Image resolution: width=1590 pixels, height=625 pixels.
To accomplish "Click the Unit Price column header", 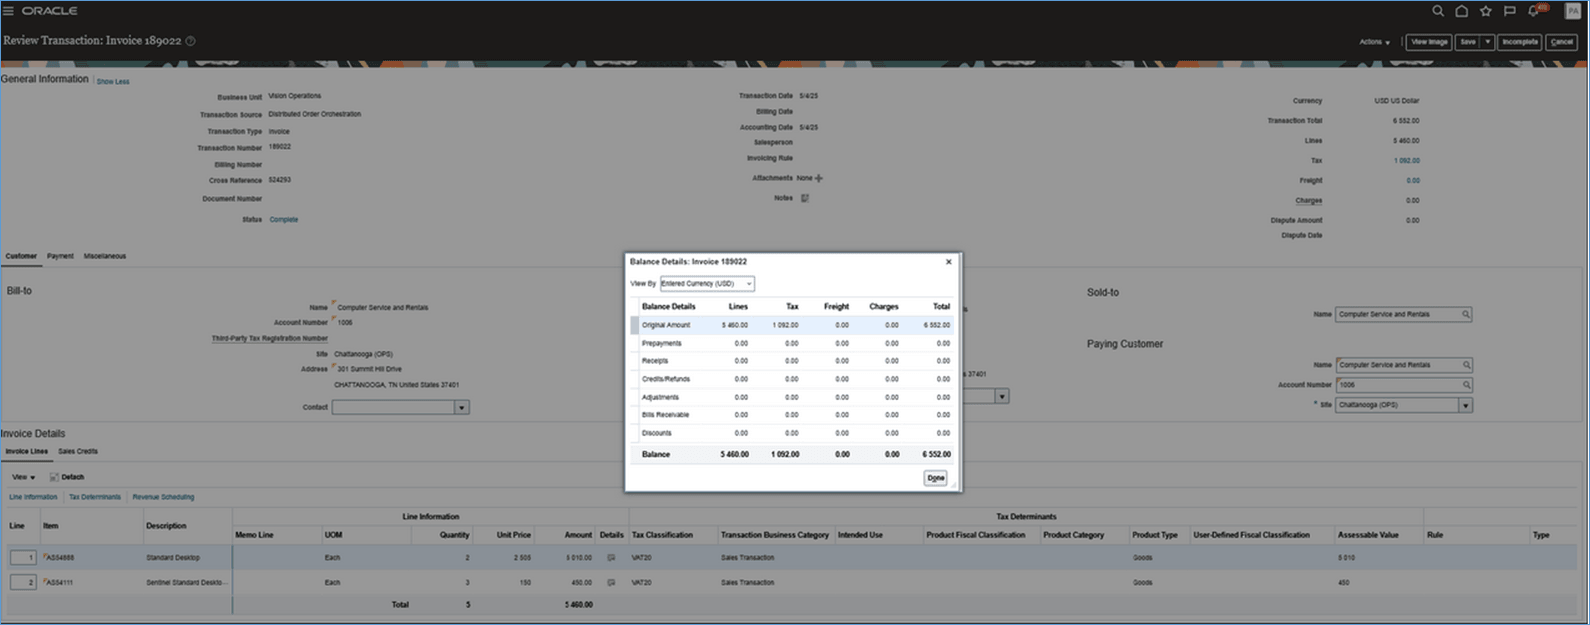I will pos(514,535).
